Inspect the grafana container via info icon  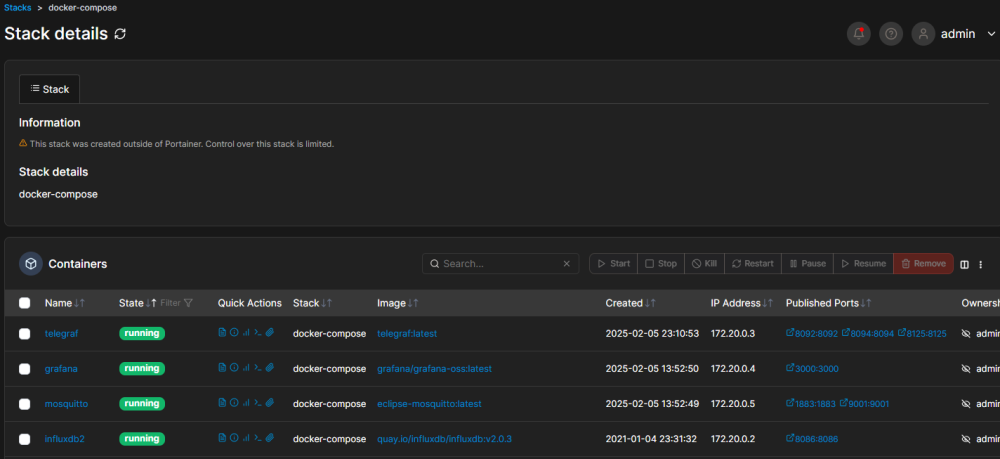tap(234, 368)
